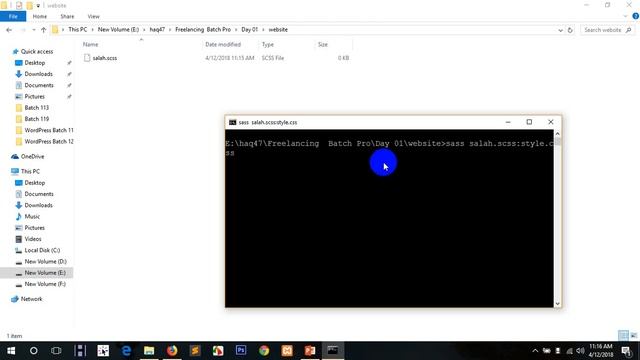The height and width of the screenshot is (360, 640).
Task: Launch Photoshop from the taskbar
Action: 241,351
